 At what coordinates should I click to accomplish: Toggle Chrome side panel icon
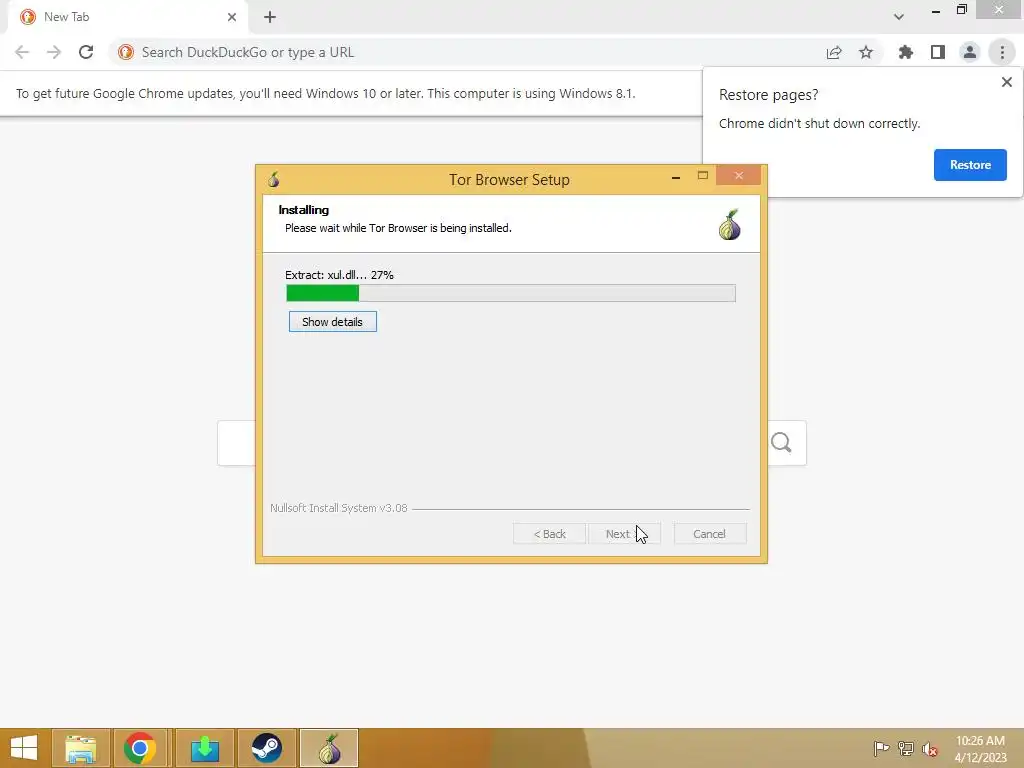coord(938,52)
